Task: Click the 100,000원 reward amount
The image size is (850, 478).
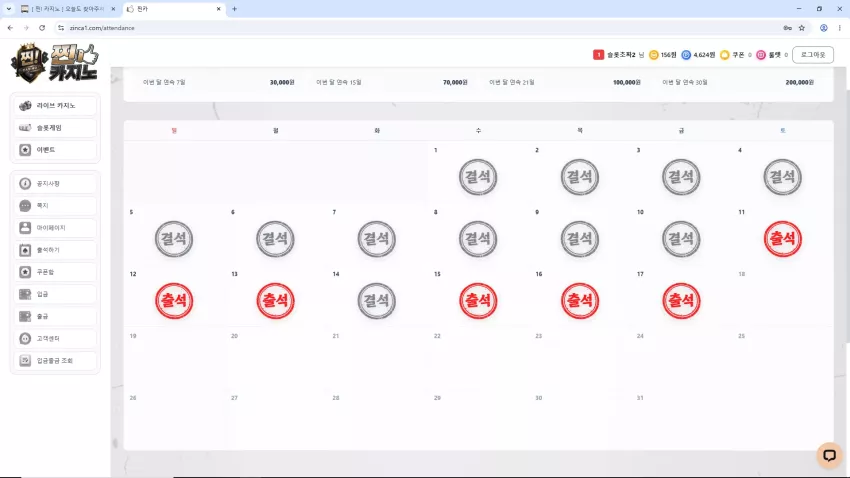Action: tap(627, 82)
